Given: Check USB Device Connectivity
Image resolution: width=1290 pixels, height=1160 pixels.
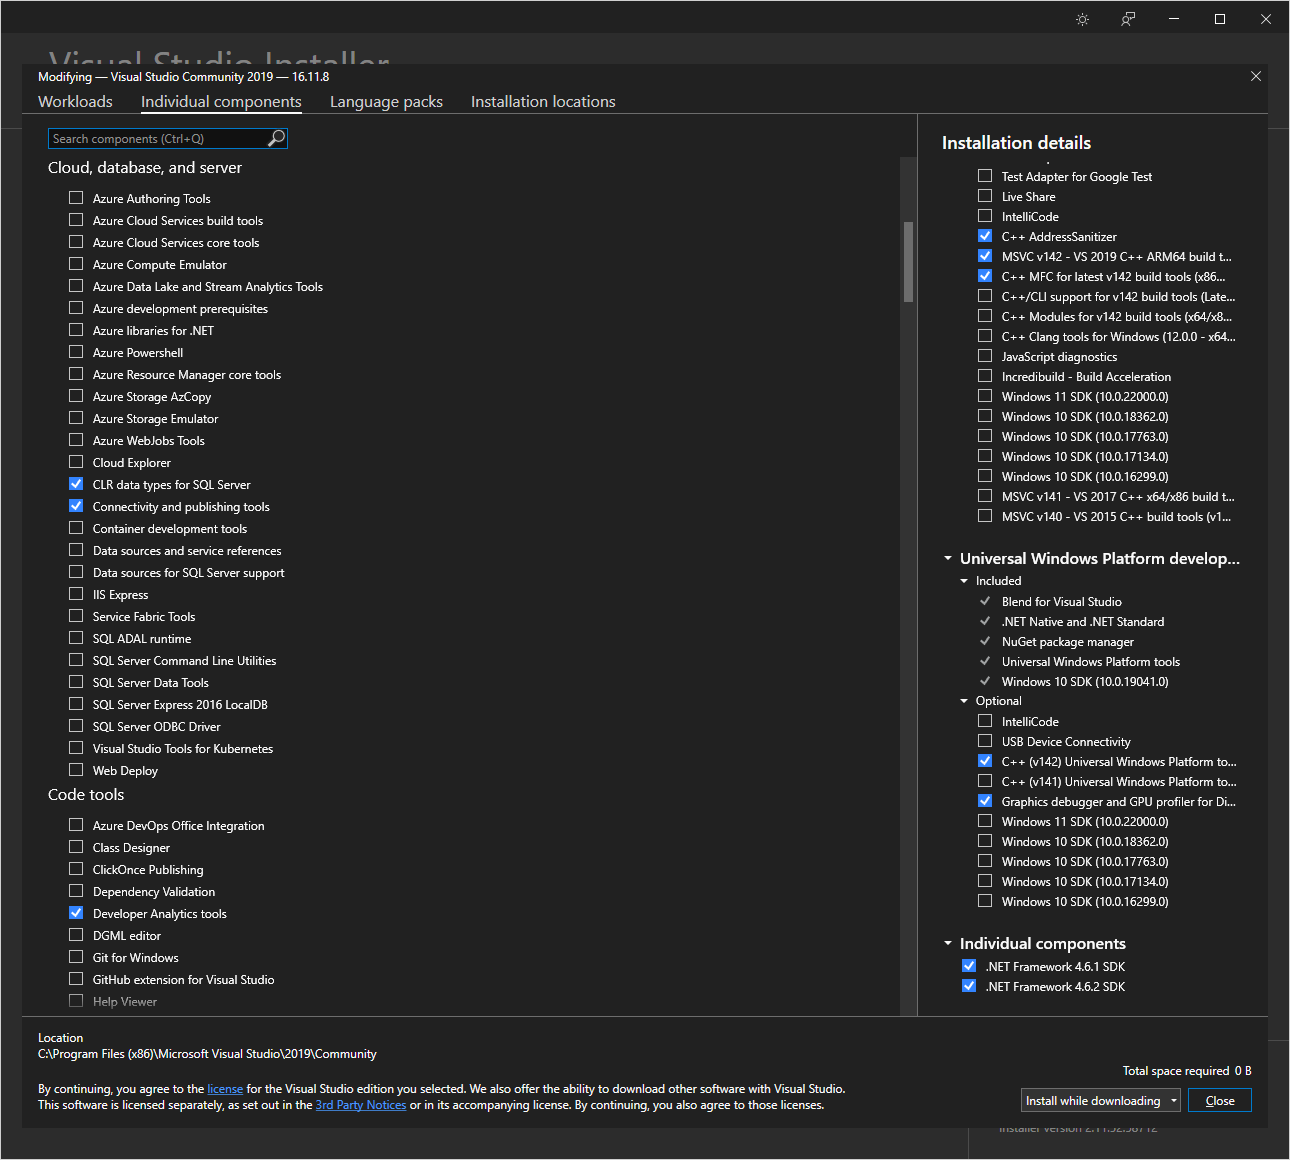Looking at the screenshot, I should 985,741.
